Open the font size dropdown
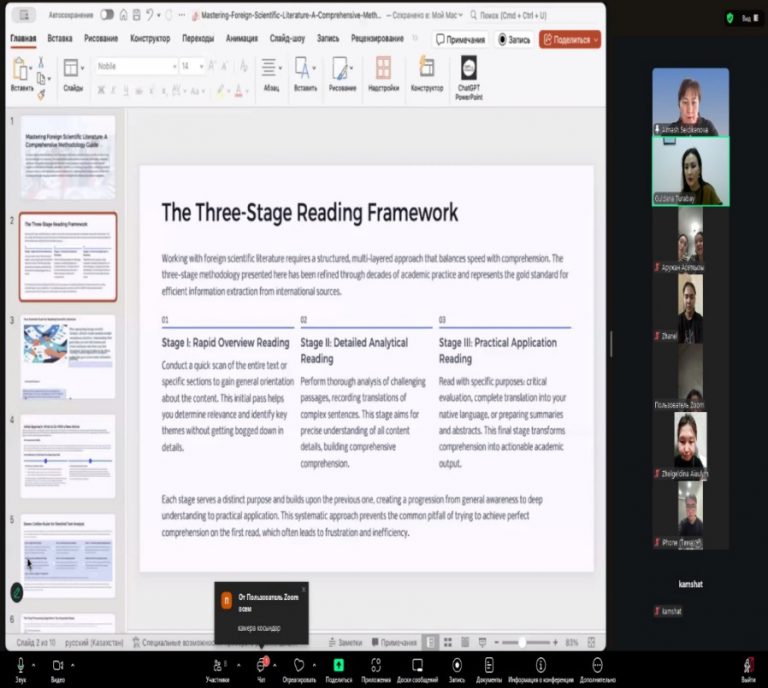 [200, 66]
